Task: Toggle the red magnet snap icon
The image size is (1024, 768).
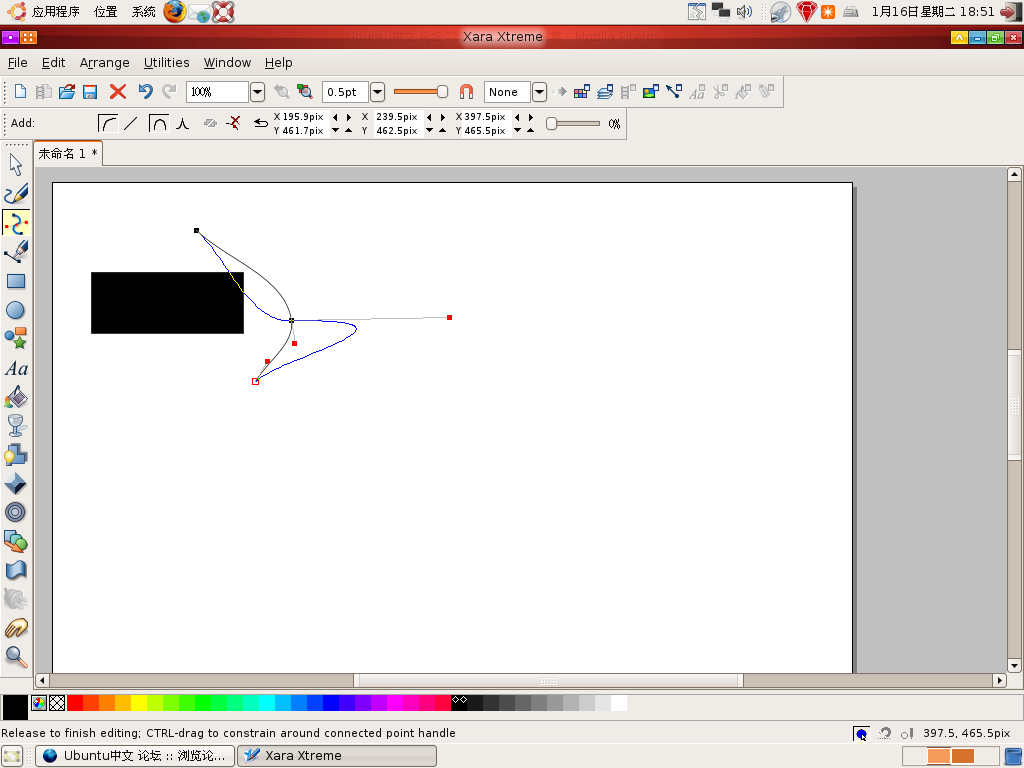Action: click(466, 91)
